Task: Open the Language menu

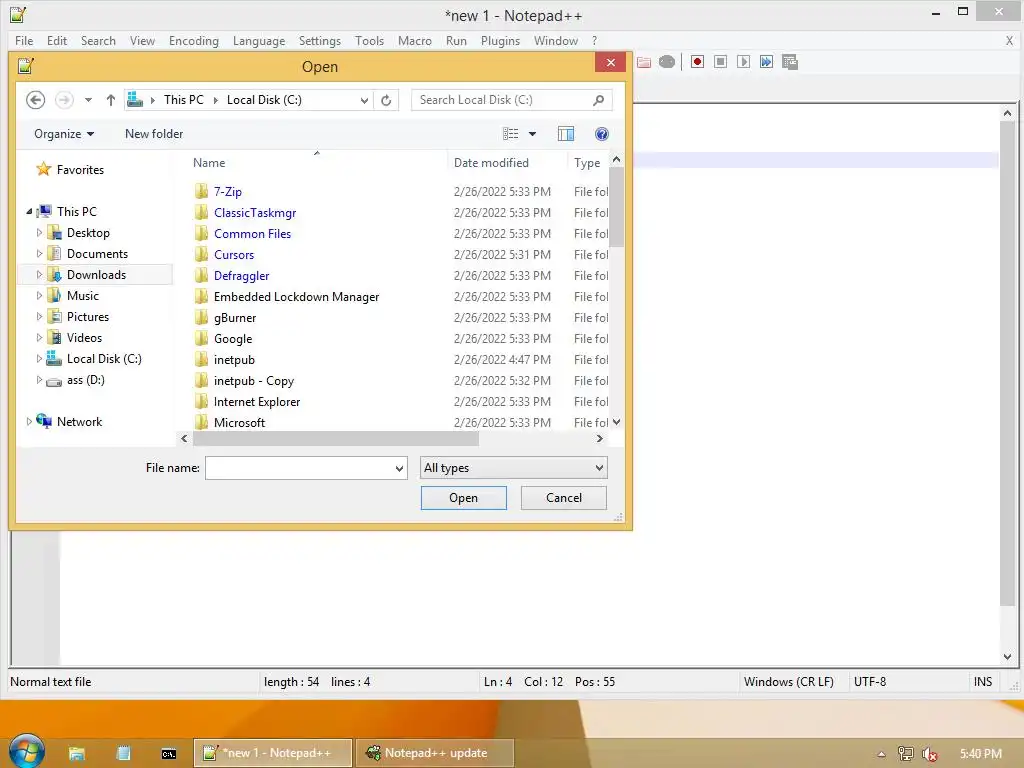Action: pos(259,40)
